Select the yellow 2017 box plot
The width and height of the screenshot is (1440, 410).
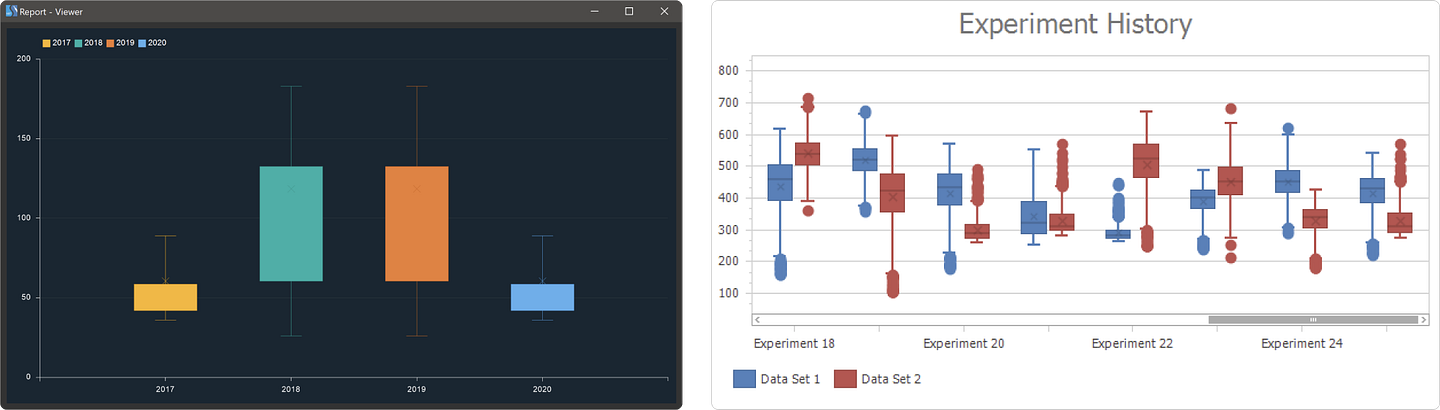165,297
